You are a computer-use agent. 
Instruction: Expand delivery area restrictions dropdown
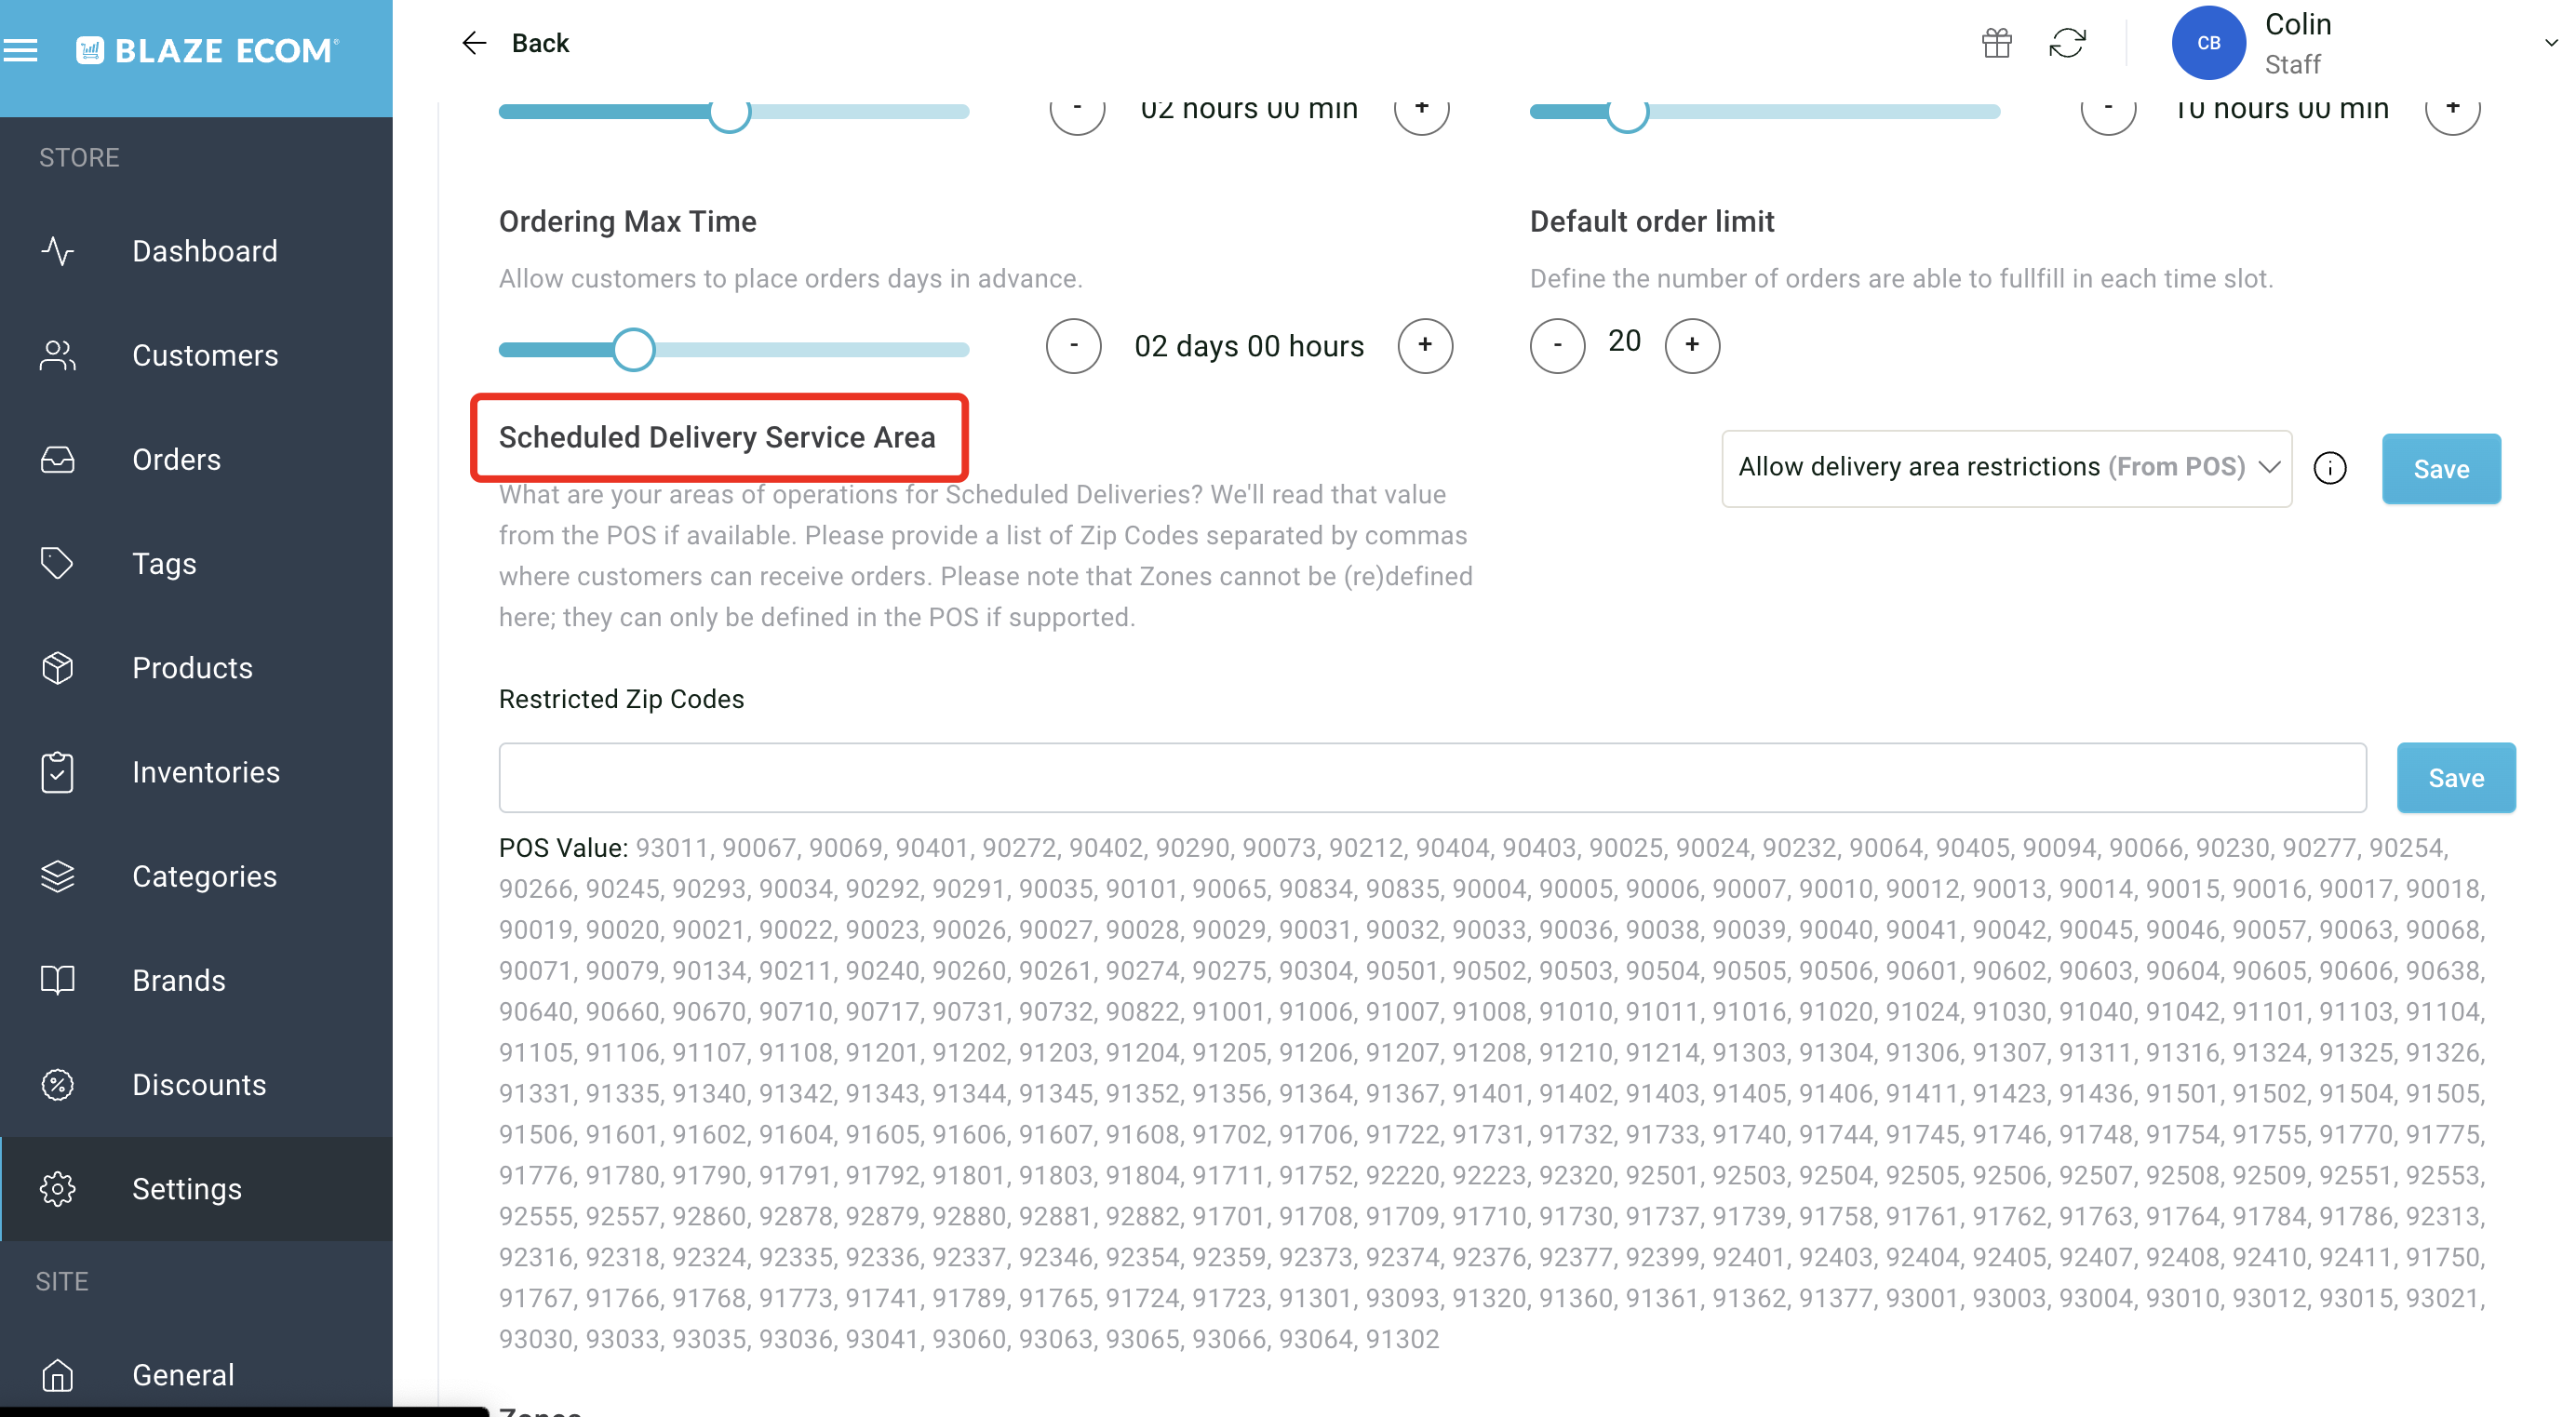pyautogui.click(x=2005, y=468)
